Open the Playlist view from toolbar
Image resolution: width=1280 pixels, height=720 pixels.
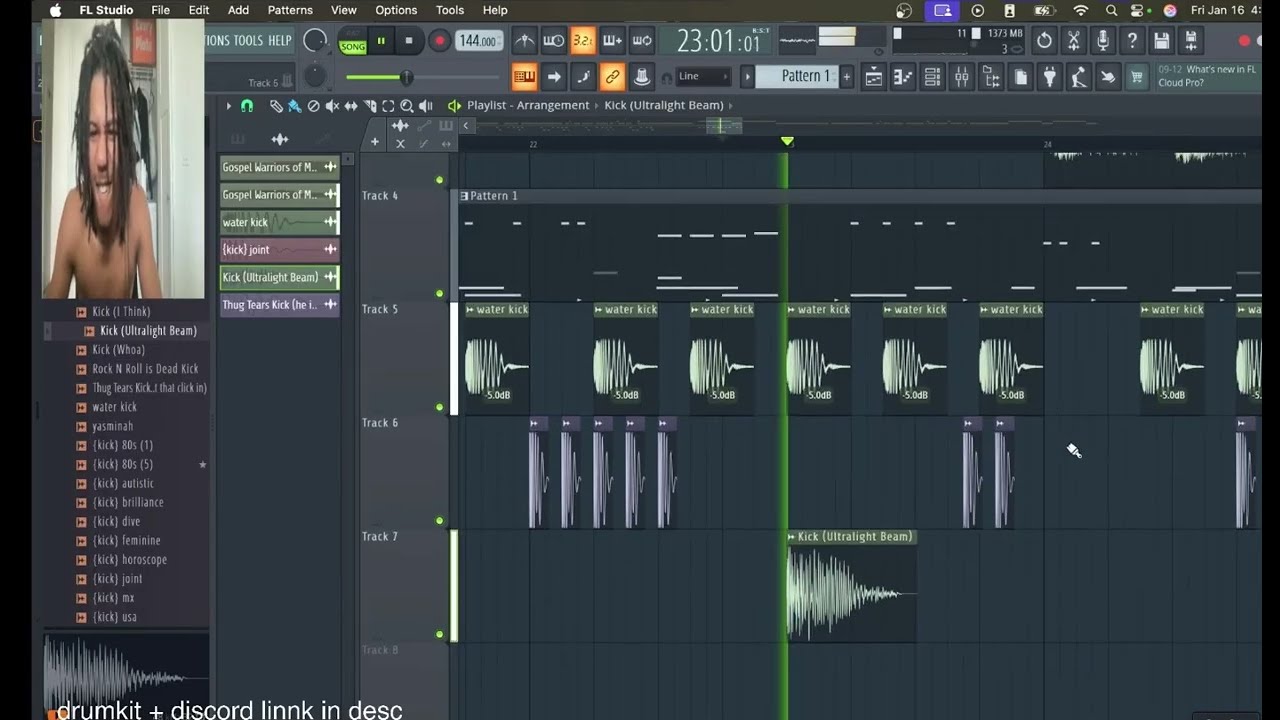873,77
